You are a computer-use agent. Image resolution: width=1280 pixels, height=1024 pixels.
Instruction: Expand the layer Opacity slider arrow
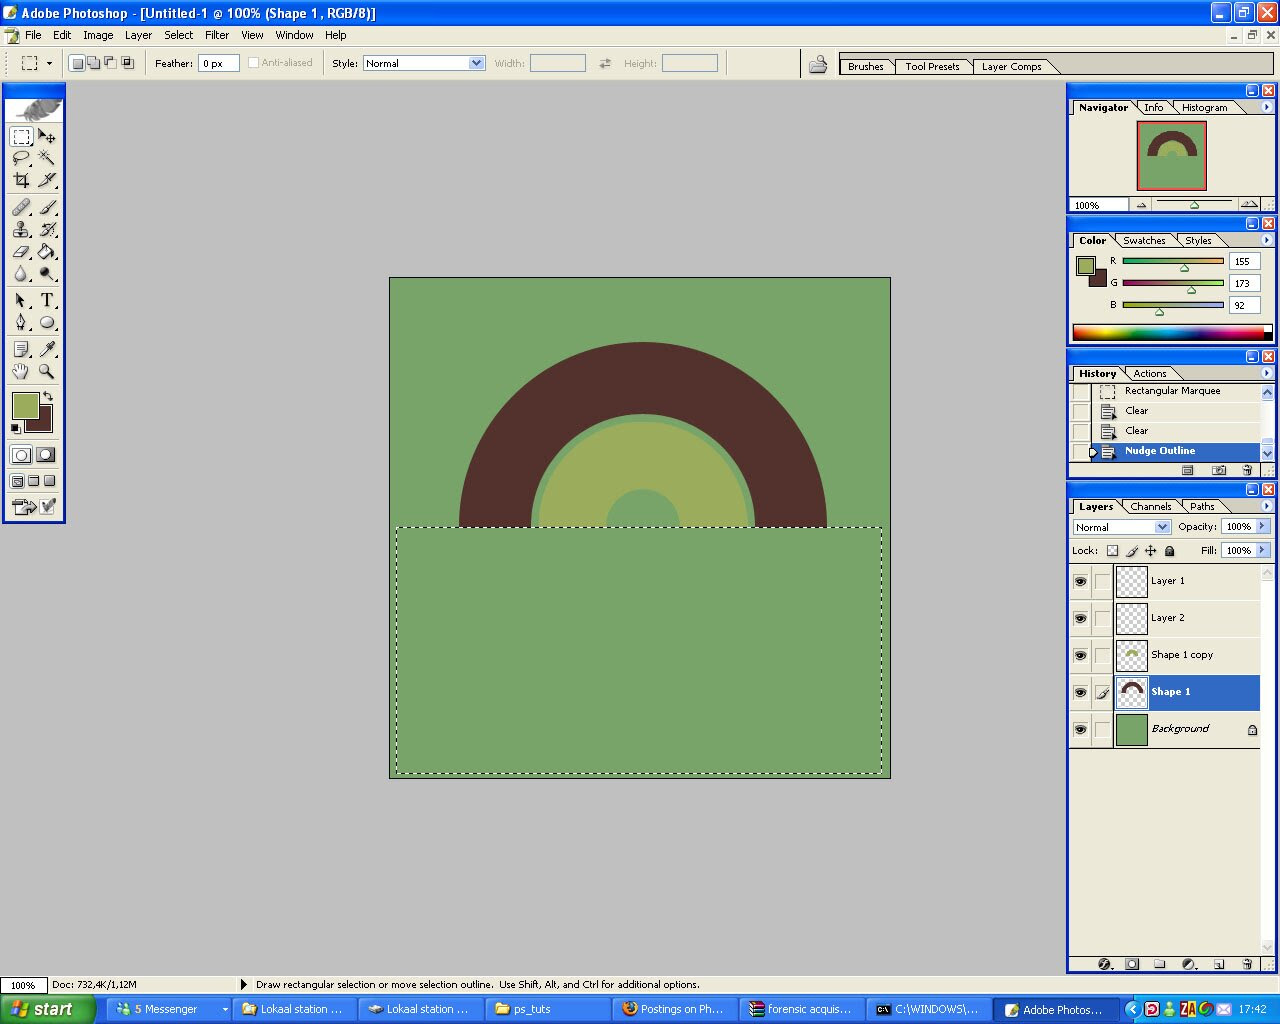(1263, 526)
